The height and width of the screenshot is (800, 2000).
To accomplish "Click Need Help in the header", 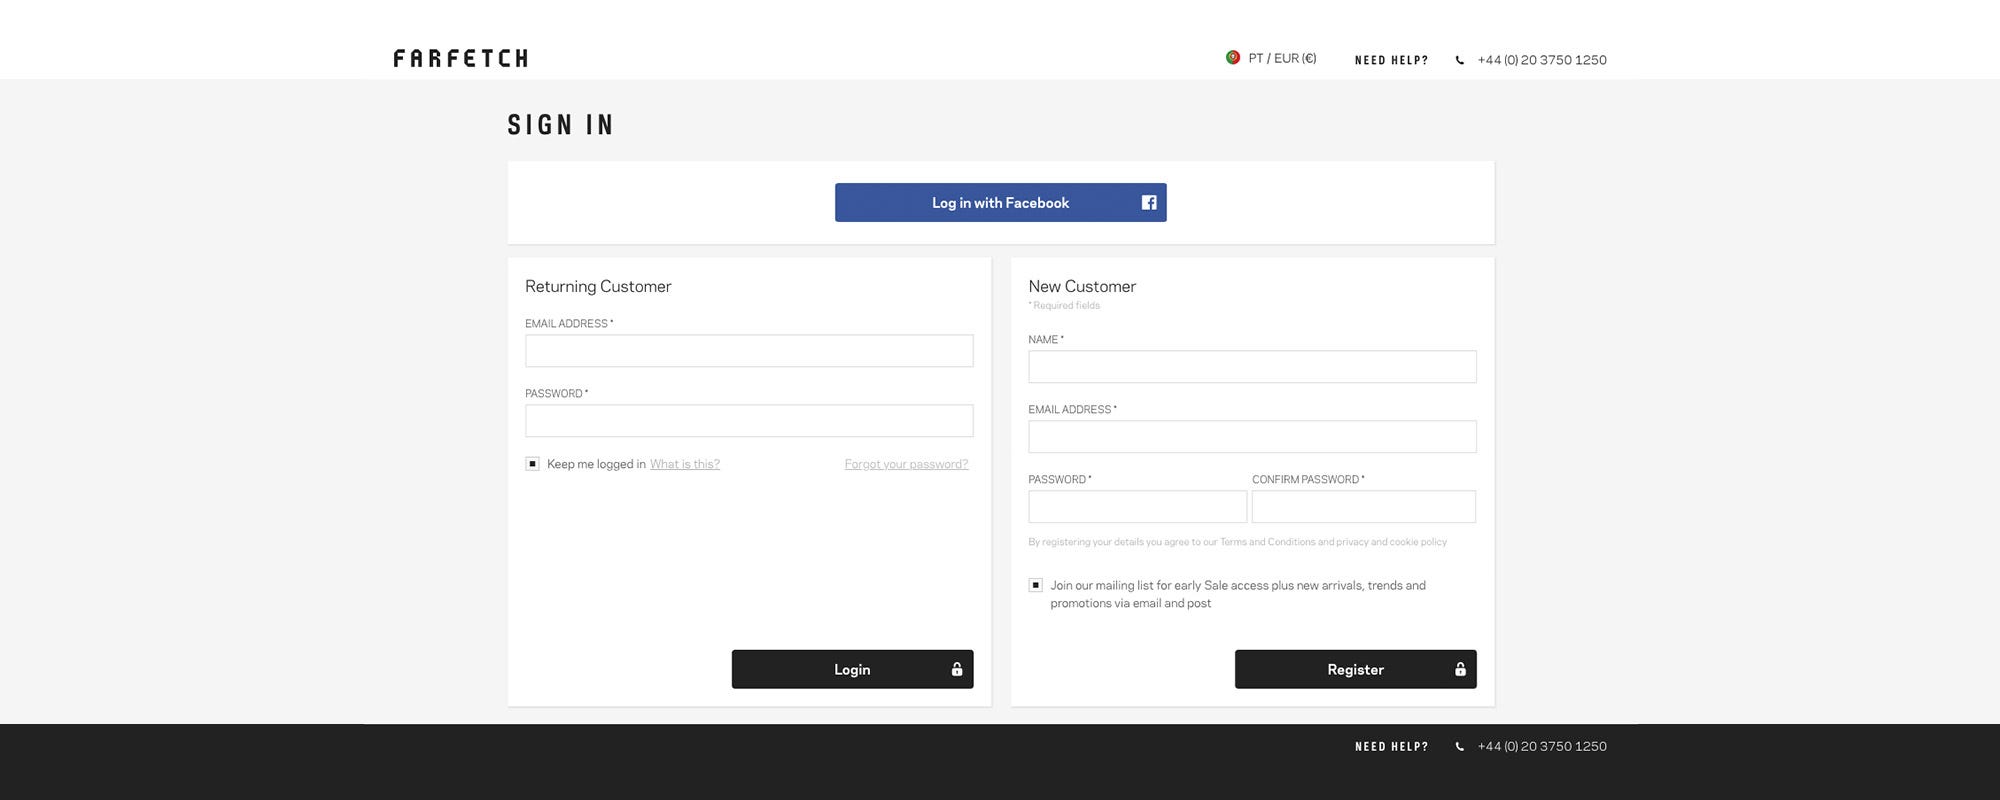I will (x=1391, y=60).
